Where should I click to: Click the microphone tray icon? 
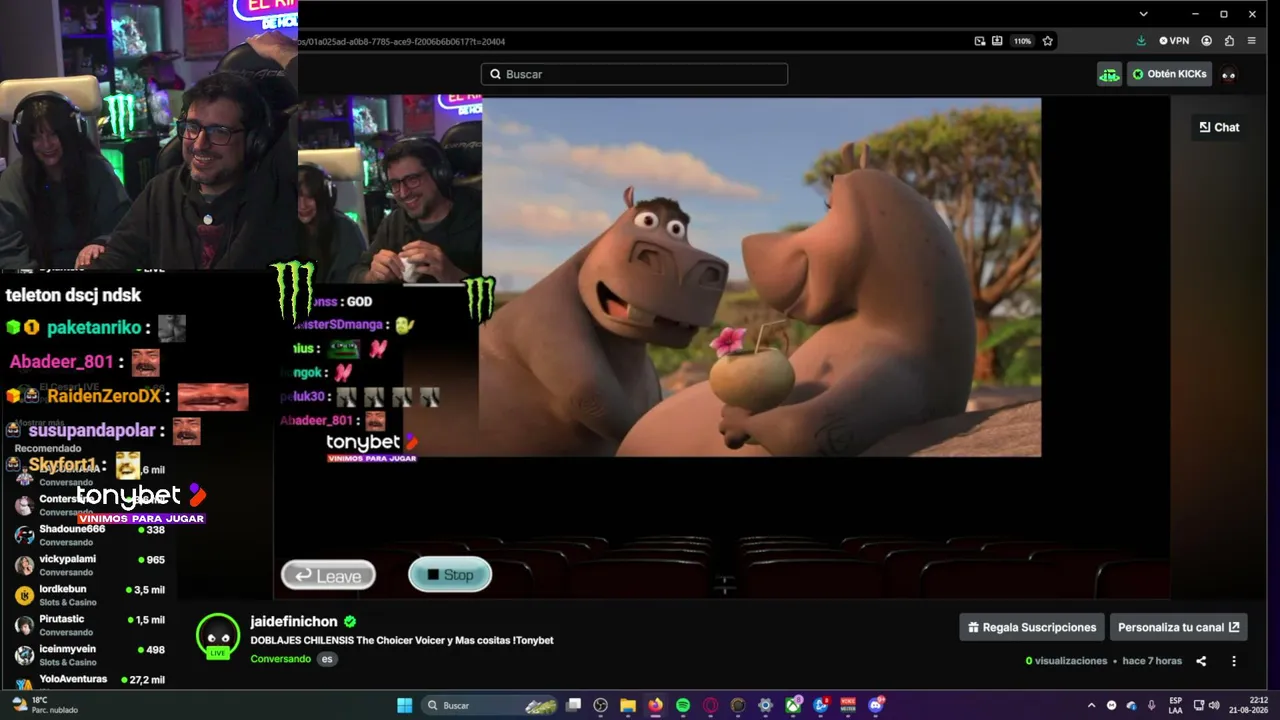(1151, 705)
